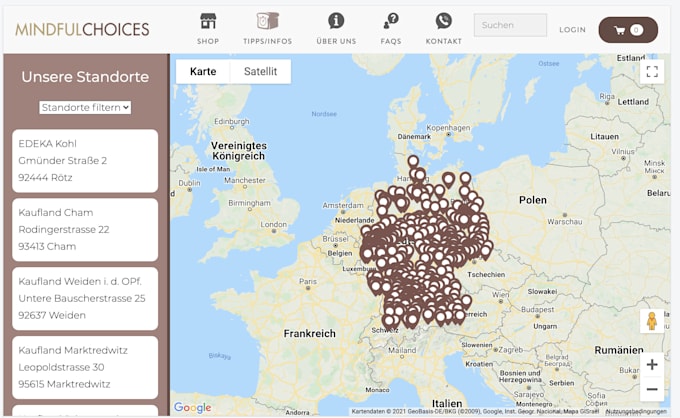
Task: Click the Edinburgh city label
Action: tap(232, 121)
